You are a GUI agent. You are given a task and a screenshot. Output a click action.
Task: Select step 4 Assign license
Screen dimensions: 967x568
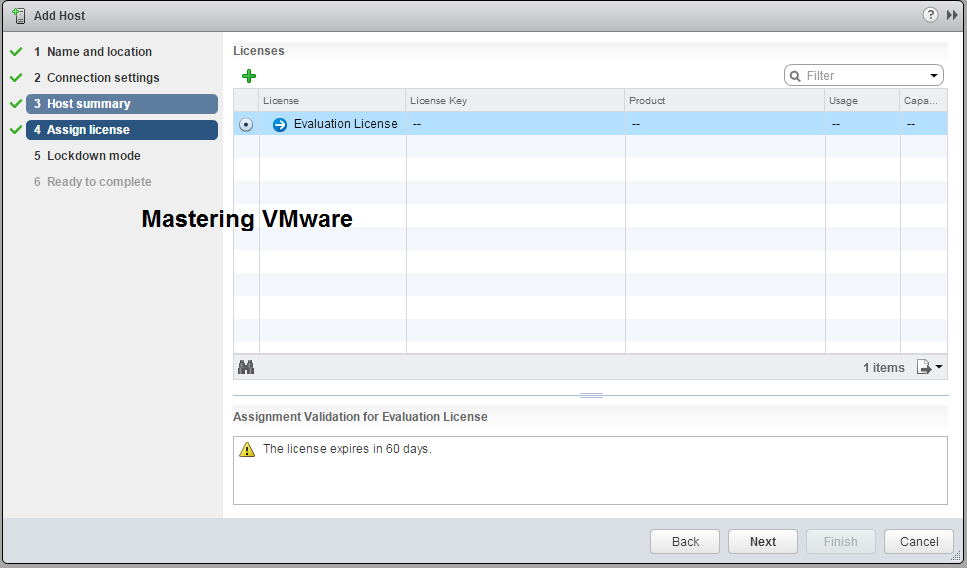point(121,130)
